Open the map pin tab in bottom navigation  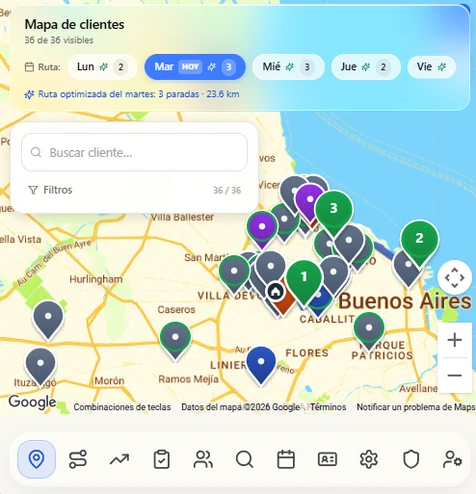(x=36, y=459)
